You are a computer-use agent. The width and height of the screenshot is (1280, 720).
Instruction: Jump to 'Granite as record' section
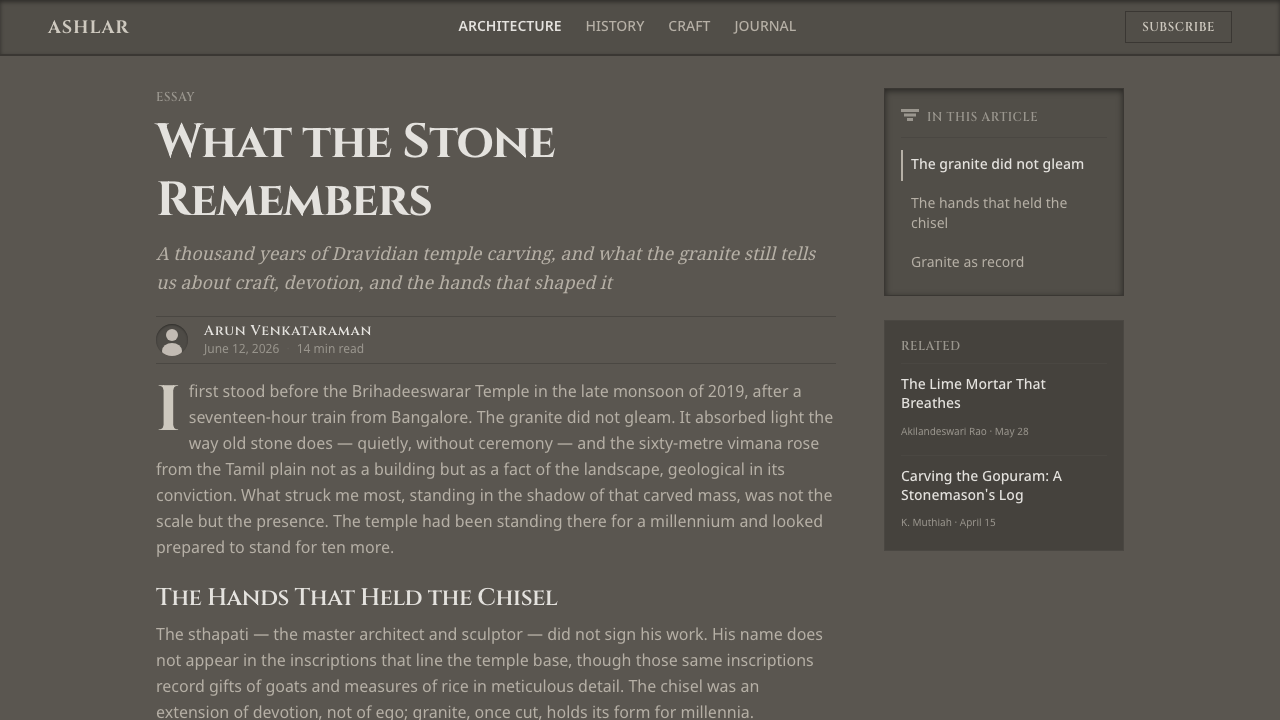pyautogui.click(x=967, y=262)
